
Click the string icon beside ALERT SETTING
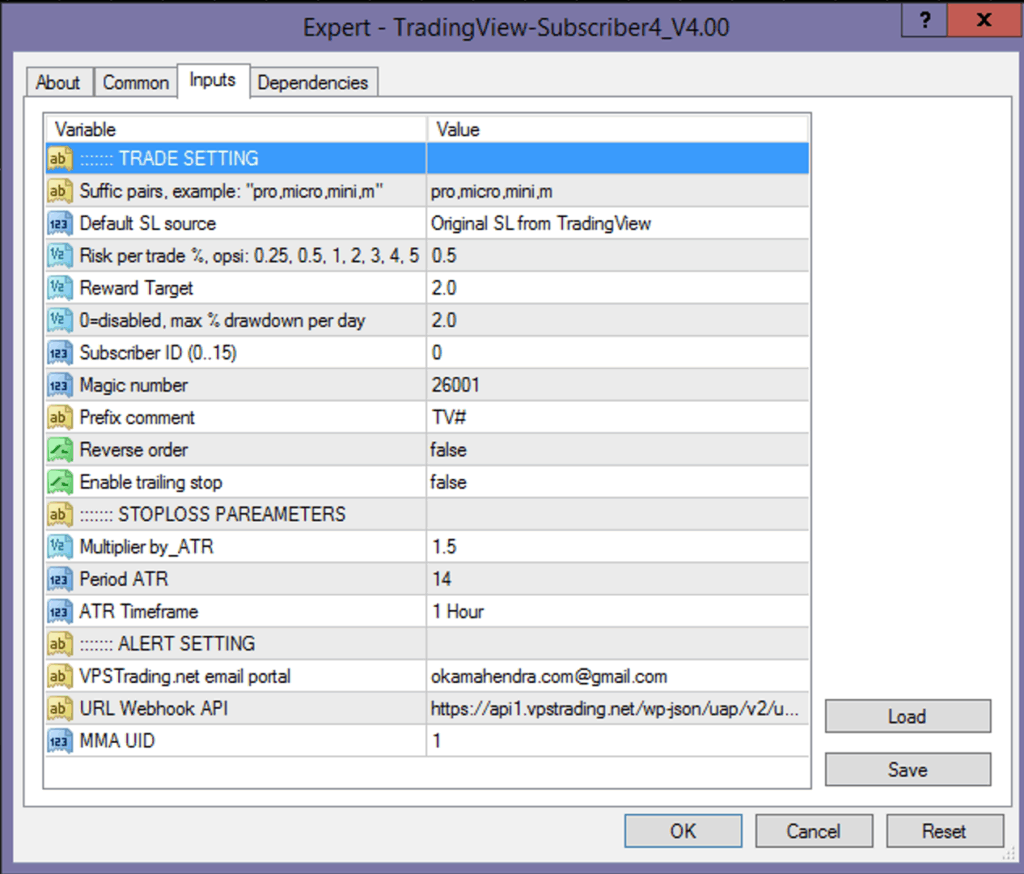pyautogui.click(x=59, y=643)
